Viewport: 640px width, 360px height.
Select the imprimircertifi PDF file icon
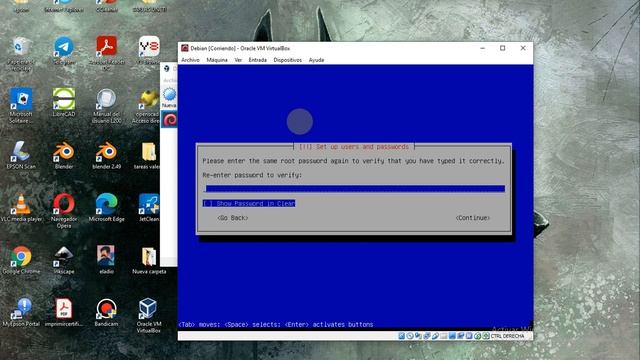64,312
